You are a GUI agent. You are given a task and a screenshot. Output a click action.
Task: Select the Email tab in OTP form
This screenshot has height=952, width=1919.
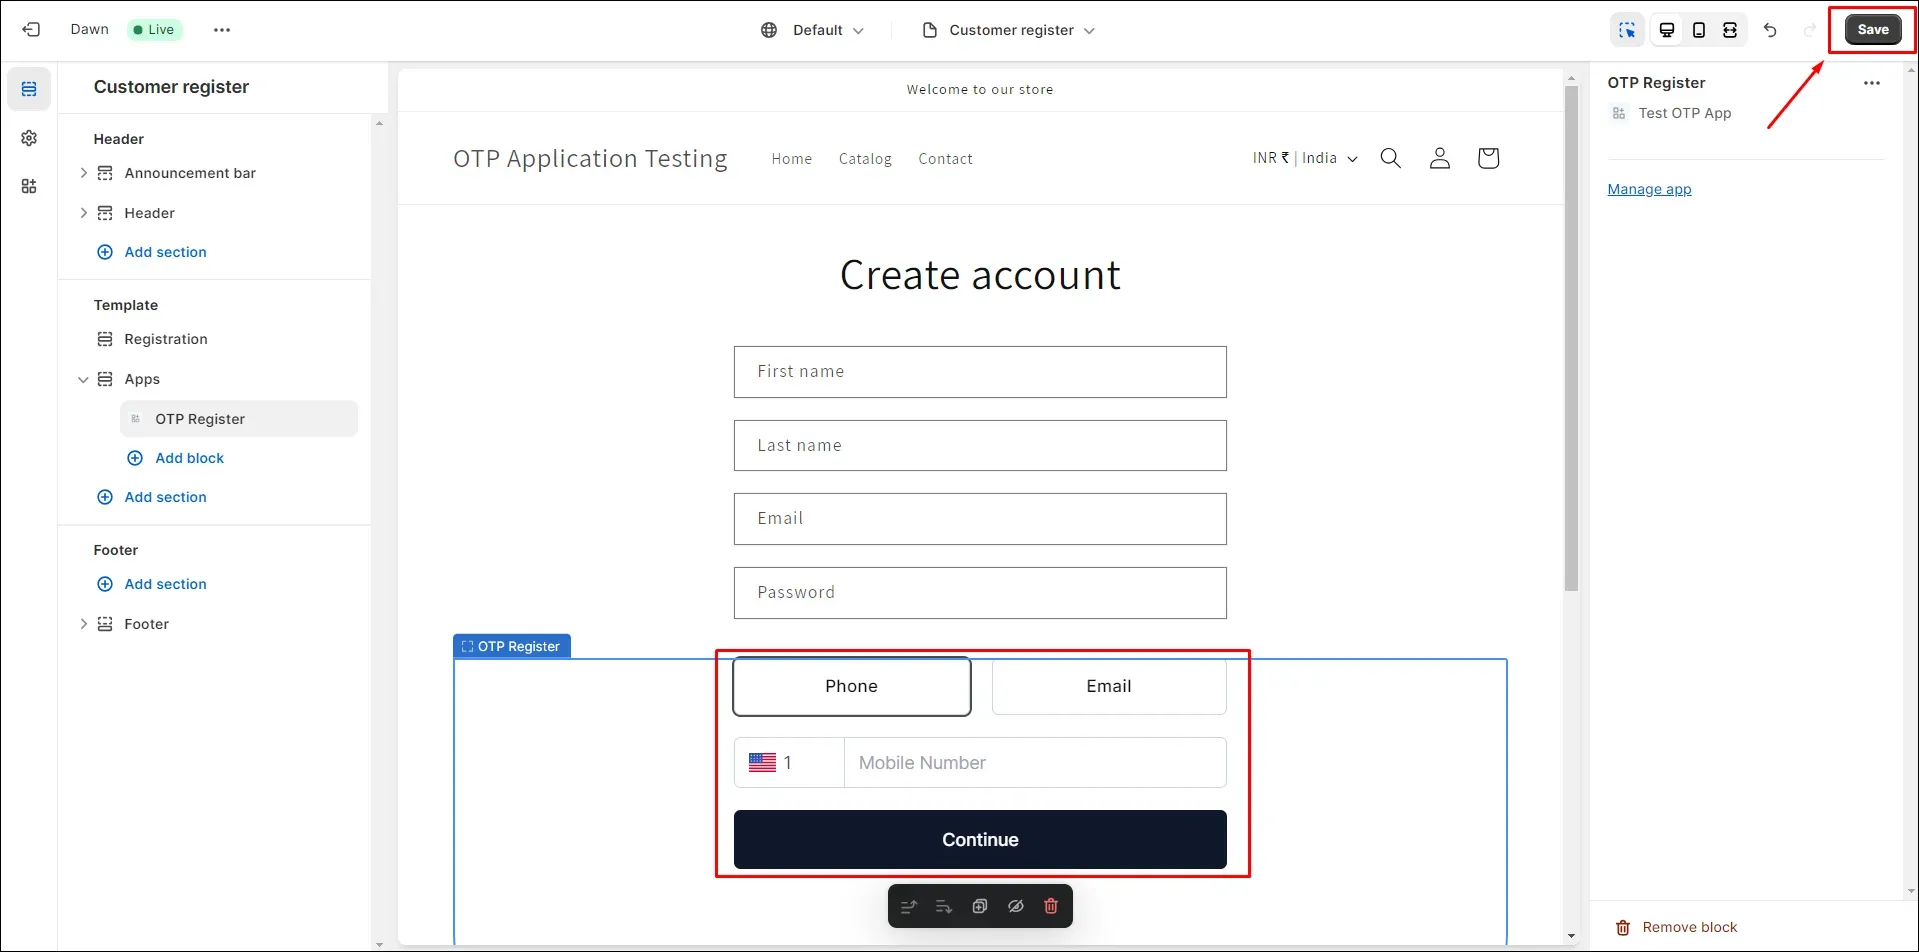point(1109,686)
